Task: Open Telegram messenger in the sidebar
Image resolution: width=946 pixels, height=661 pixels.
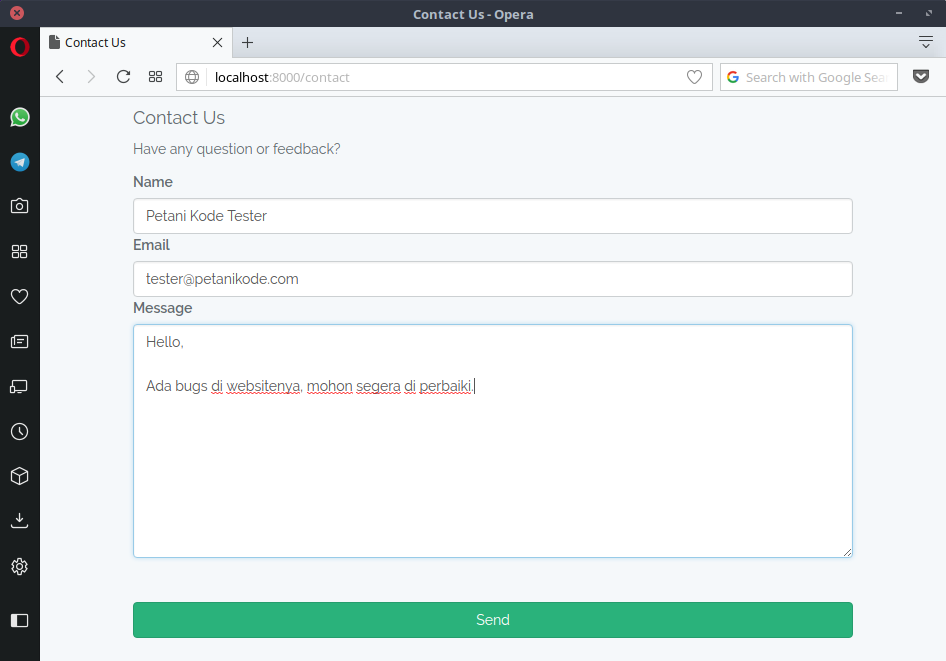Action: [19, 162]
